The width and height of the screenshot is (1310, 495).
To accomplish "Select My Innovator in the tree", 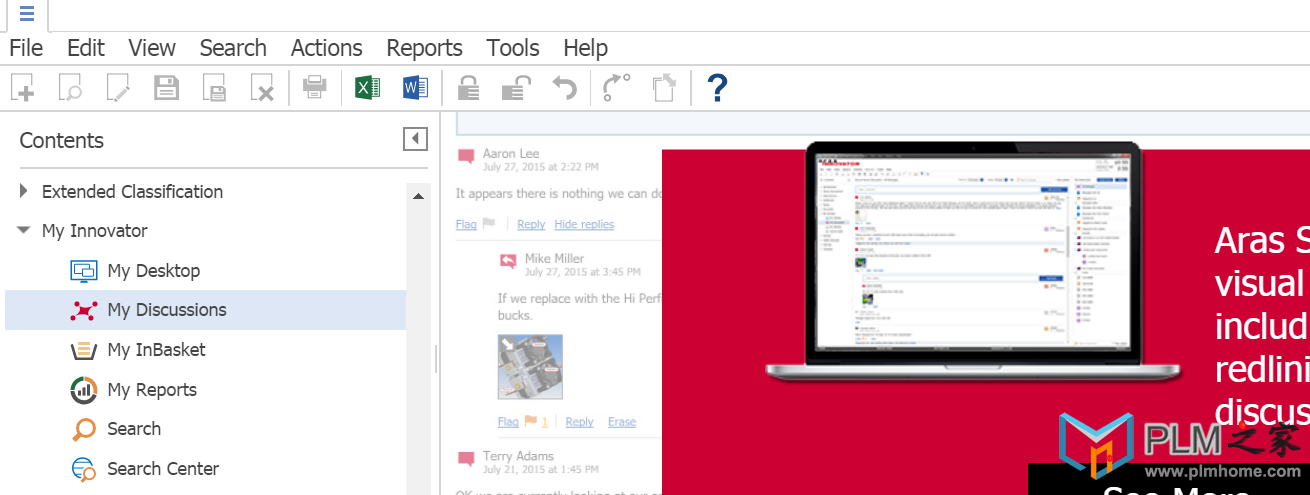I will point(95,231).
